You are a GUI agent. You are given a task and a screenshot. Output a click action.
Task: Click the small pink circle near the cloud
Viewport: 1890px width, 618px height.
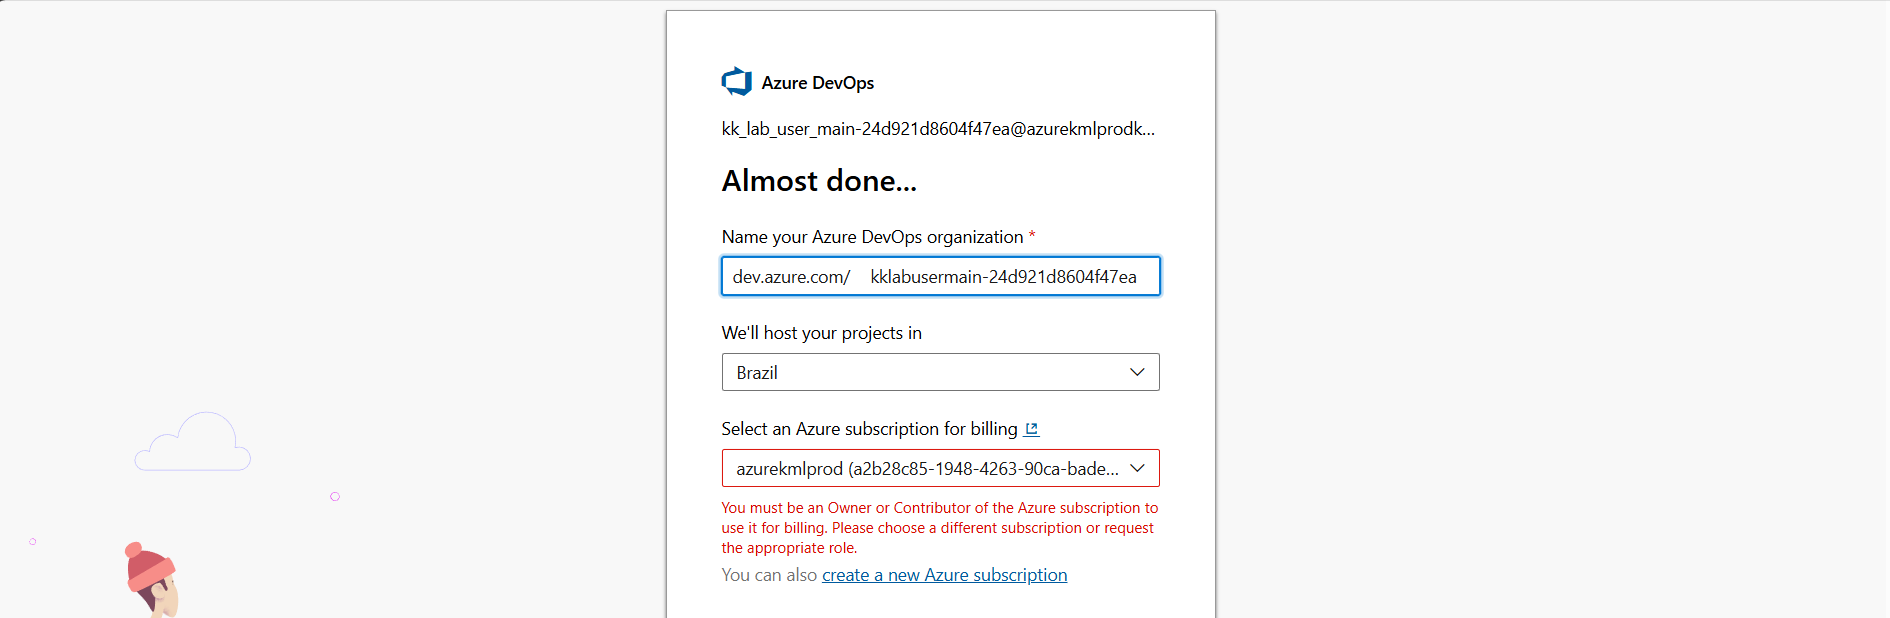[x=335, y=496]
